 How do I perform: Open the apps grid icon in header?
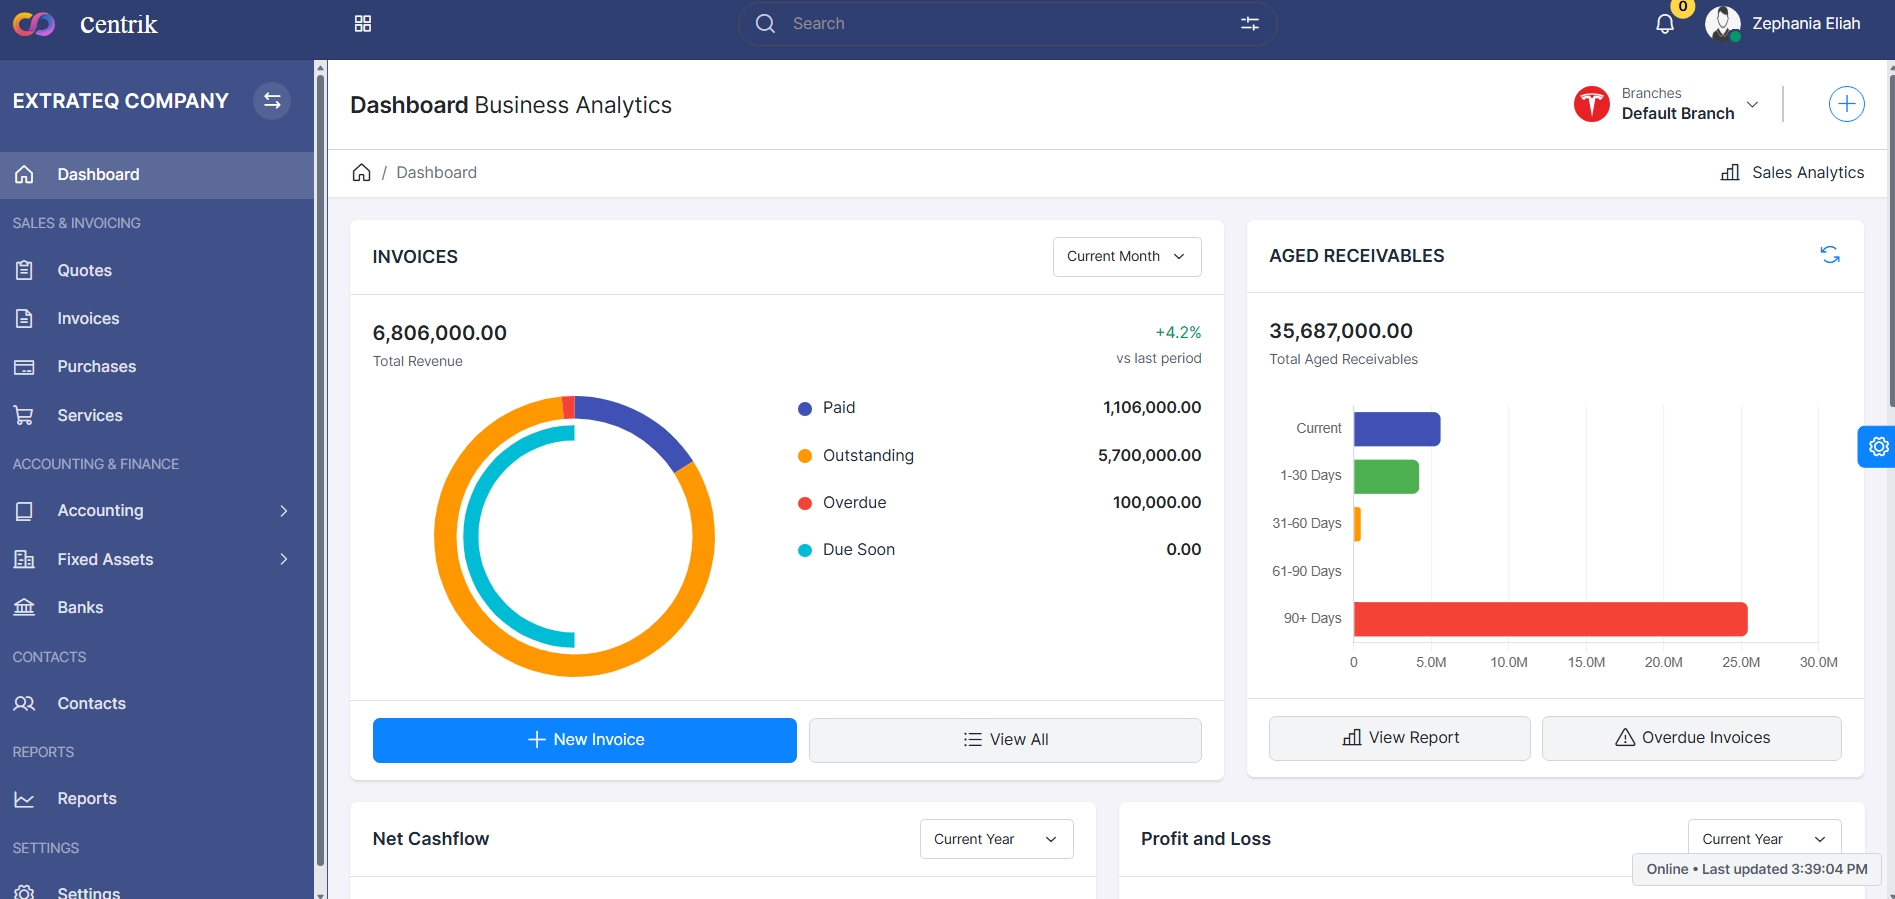pos(363,24)
